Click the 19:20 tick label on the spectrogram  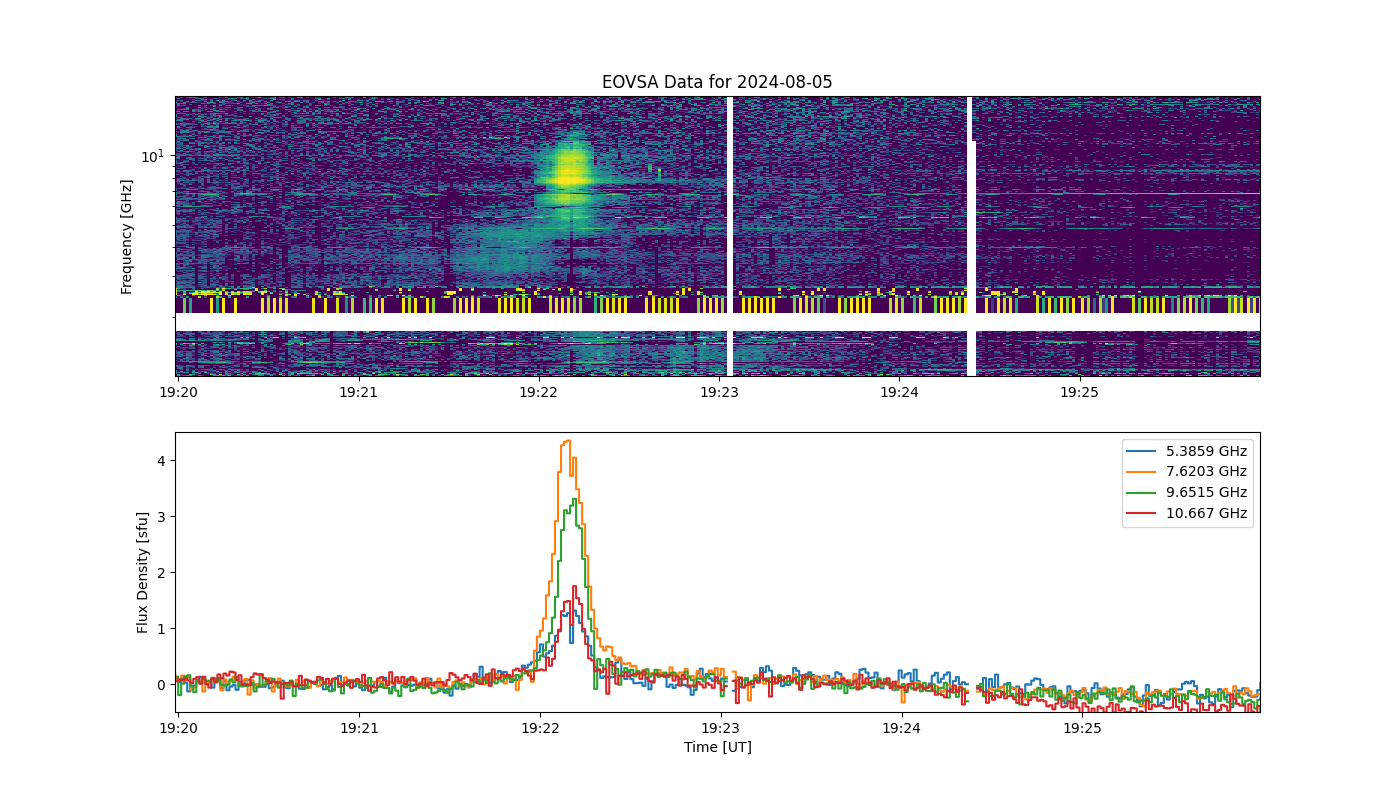[x=178, y=392]
